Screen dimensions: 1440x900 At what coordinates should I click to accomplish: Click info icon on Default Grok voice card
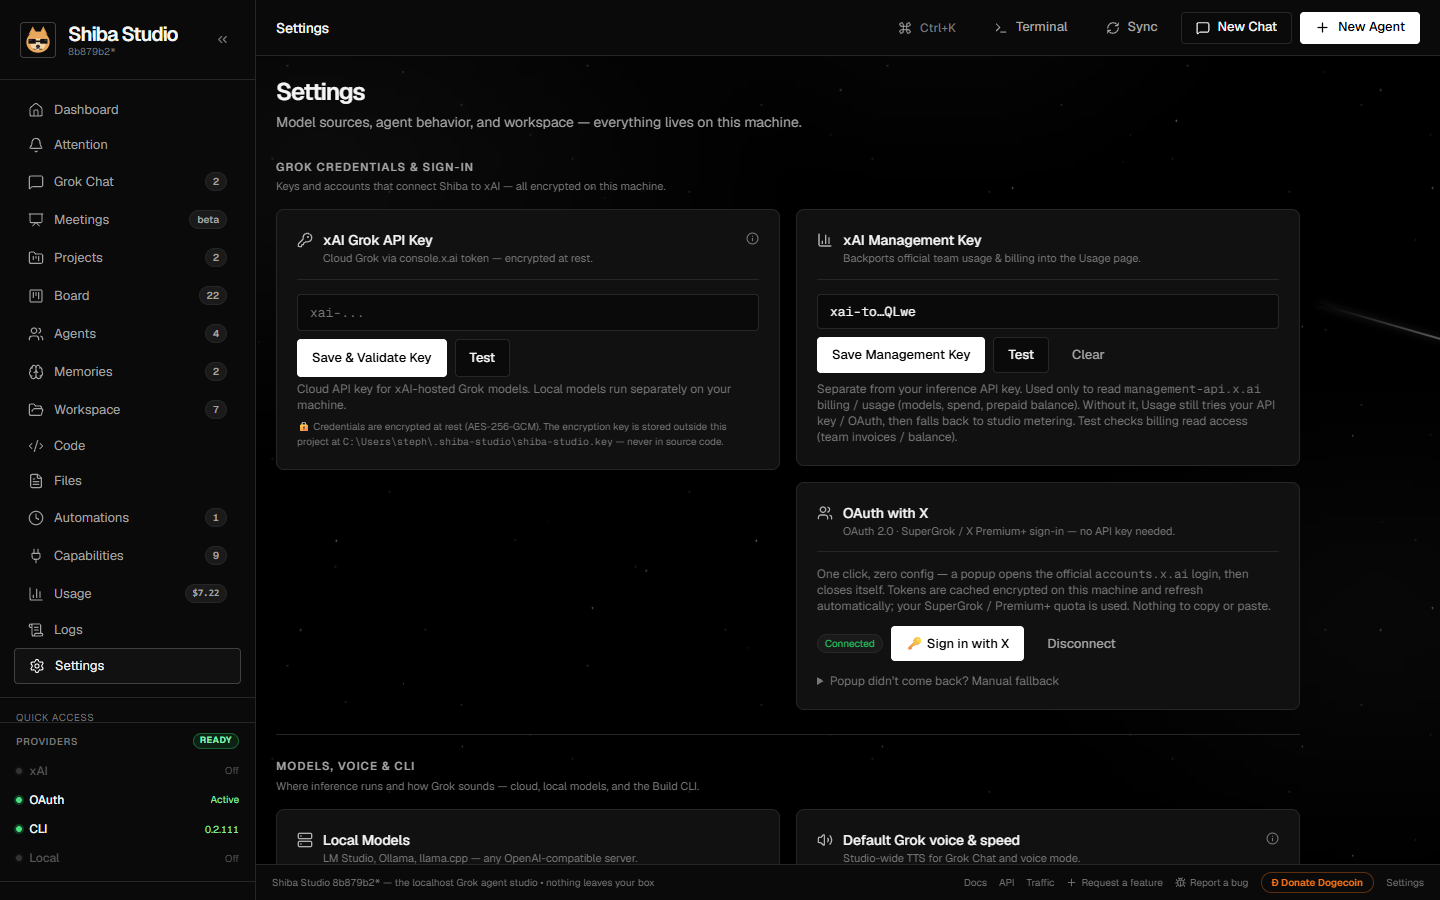[1272, 839]
